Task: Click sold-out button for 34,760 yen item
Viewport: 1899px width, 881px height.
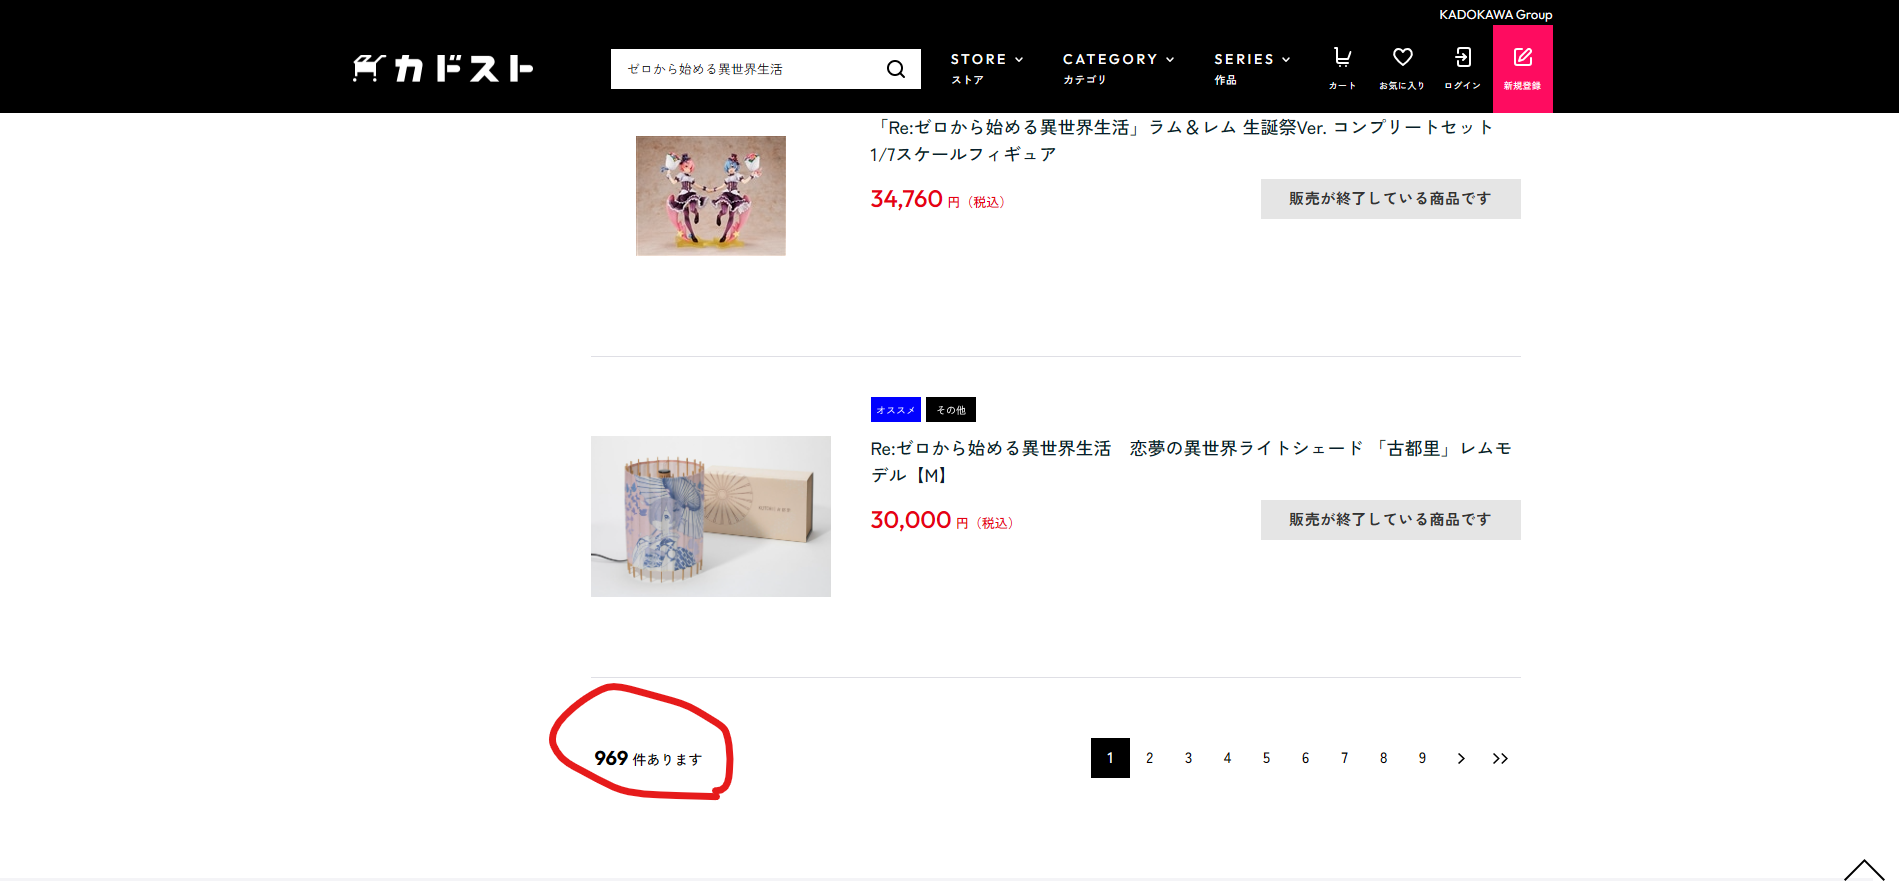Action: pyautogui.click(x=1390, y=199)
